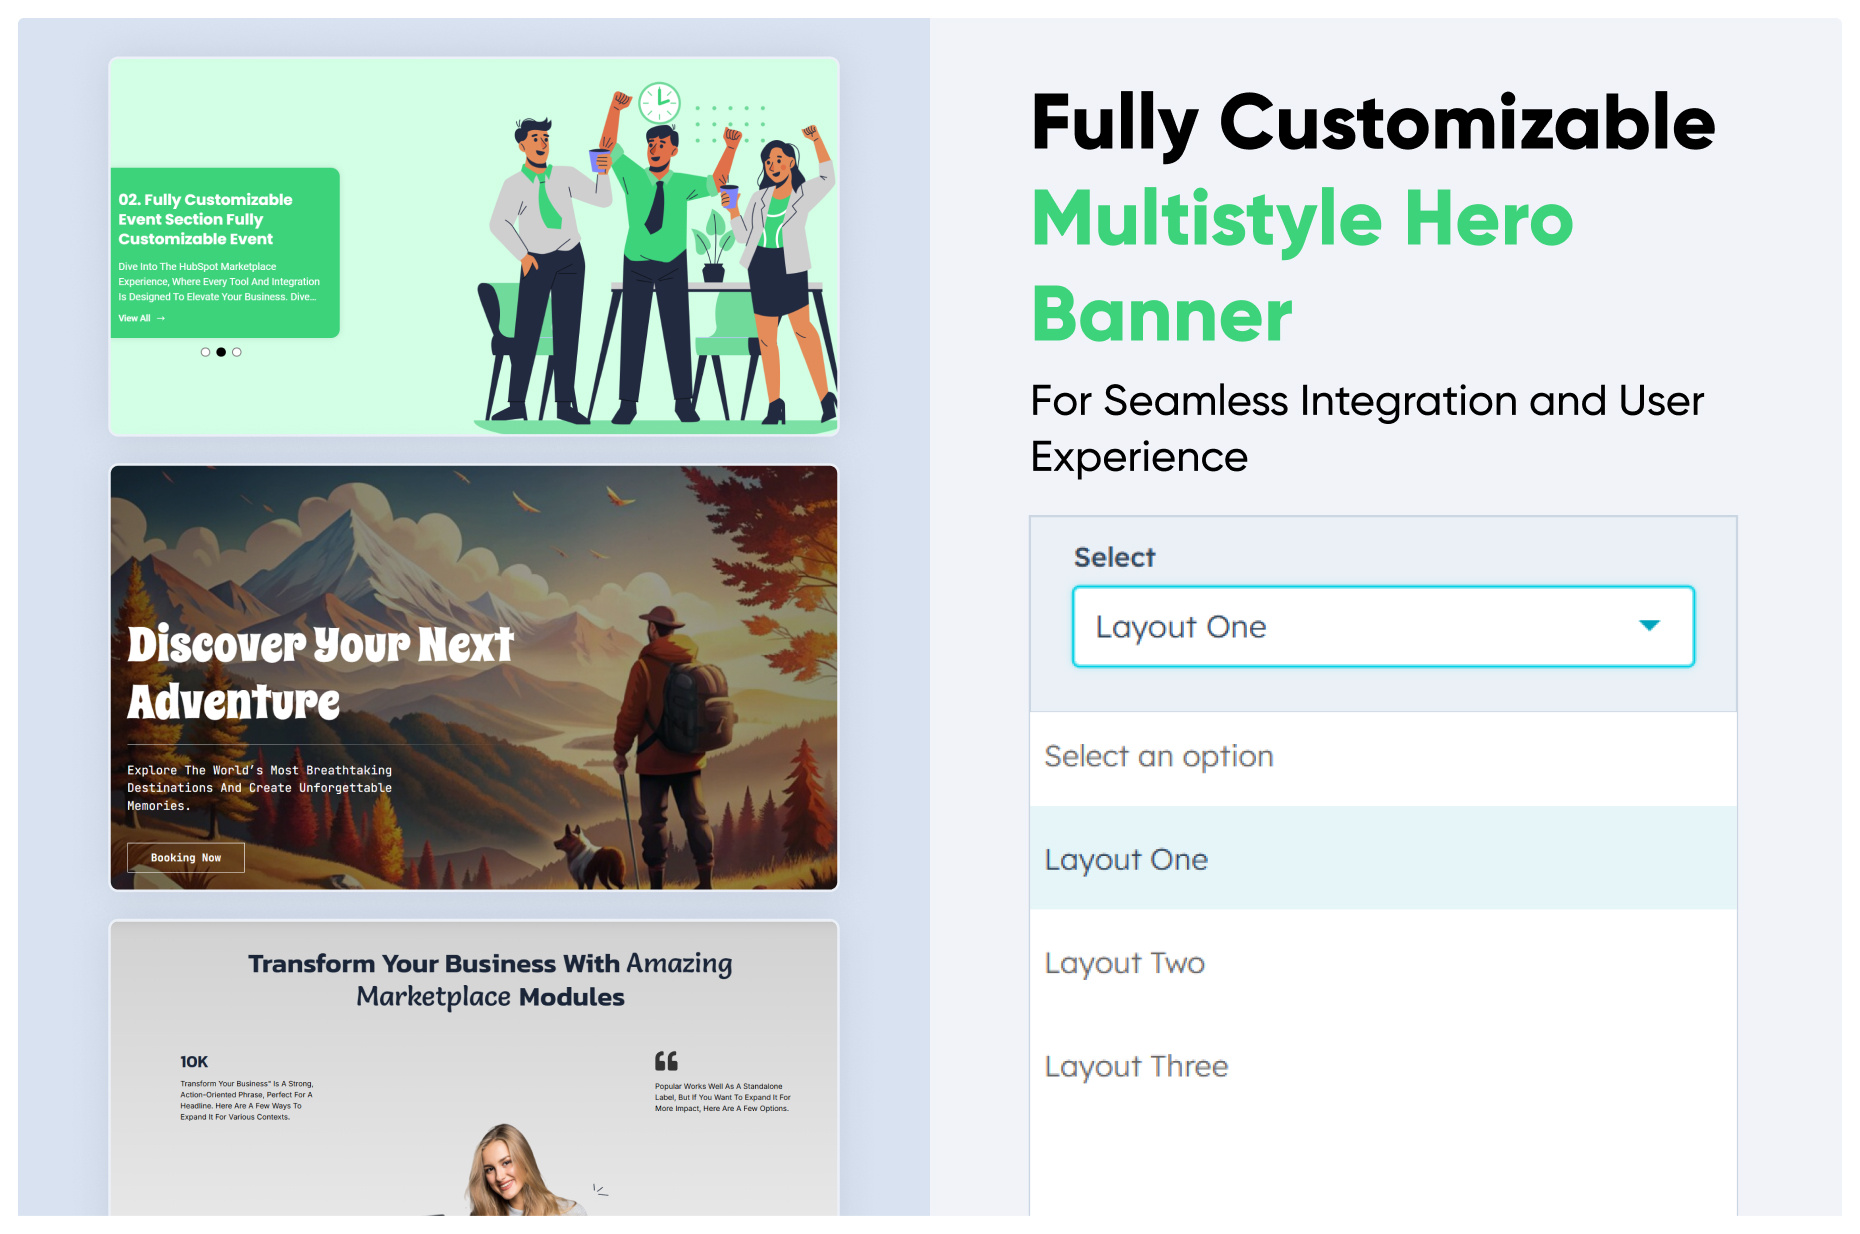Choose Layout Two from the dropdown list
The image size is (1860, 1234).
tap(1124, 963)
